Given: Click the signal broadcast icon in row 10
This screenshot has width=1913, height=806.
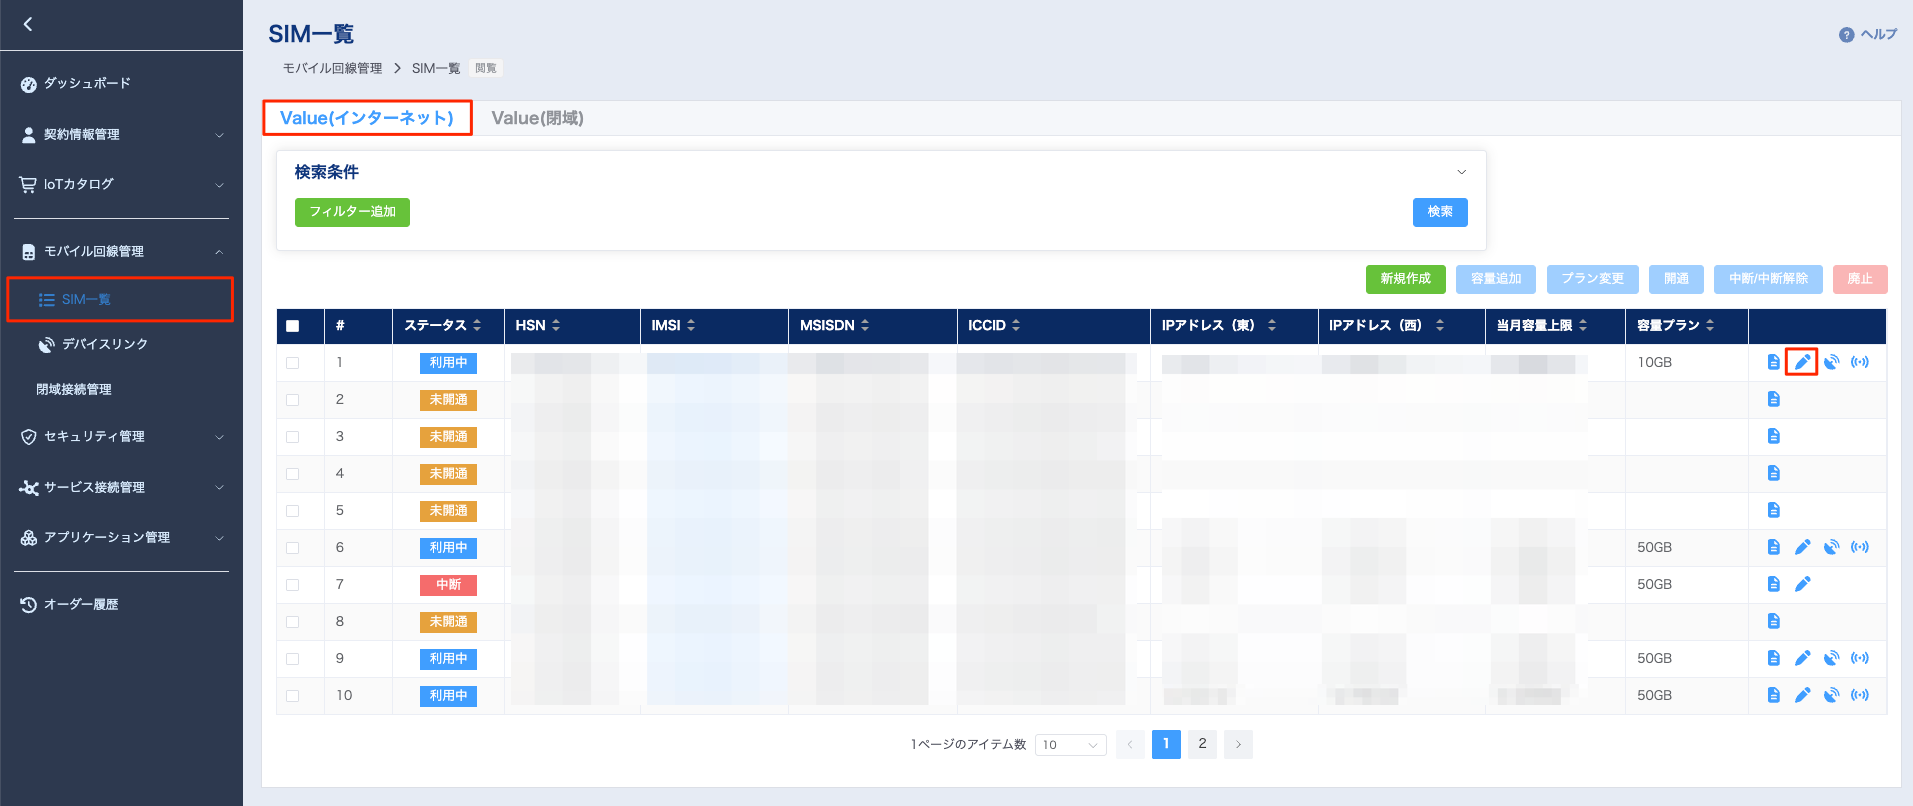Looking at the screenshot, I should (1859, 695).
